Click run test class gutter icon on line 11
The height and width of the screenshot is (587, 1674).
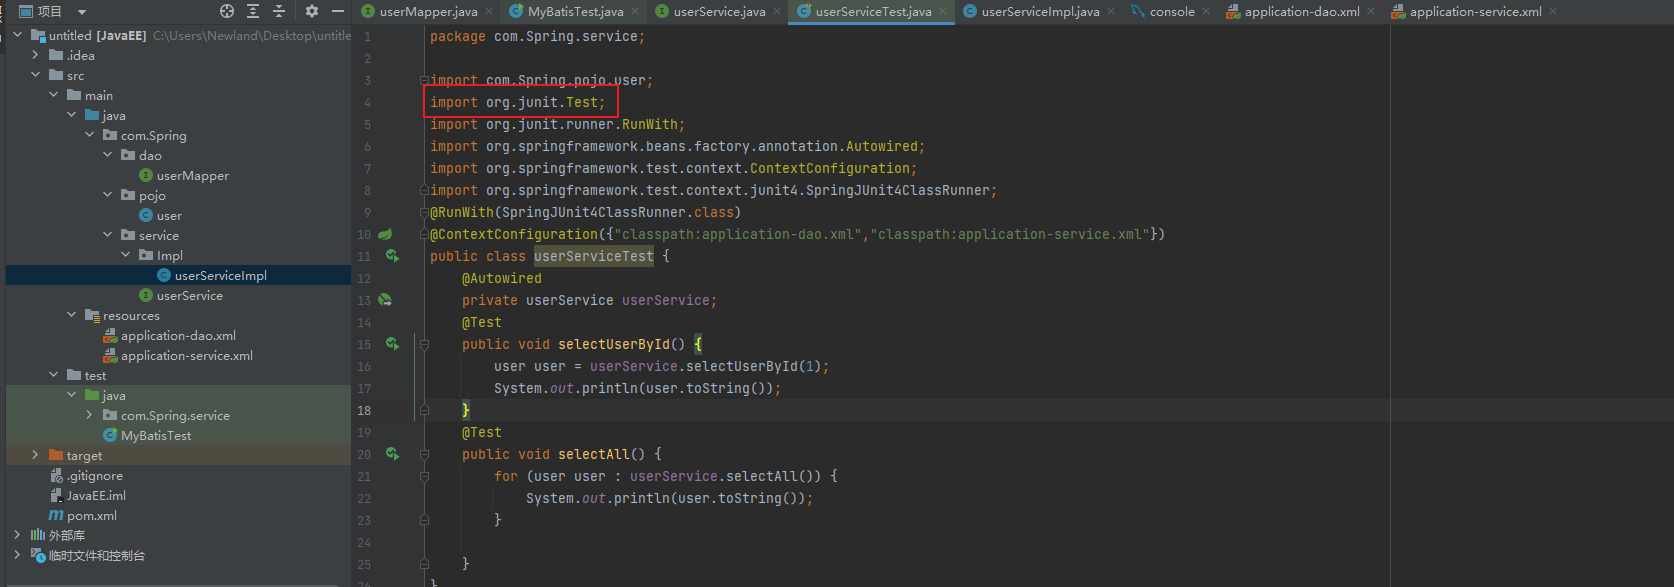click(x=392, y=256)
